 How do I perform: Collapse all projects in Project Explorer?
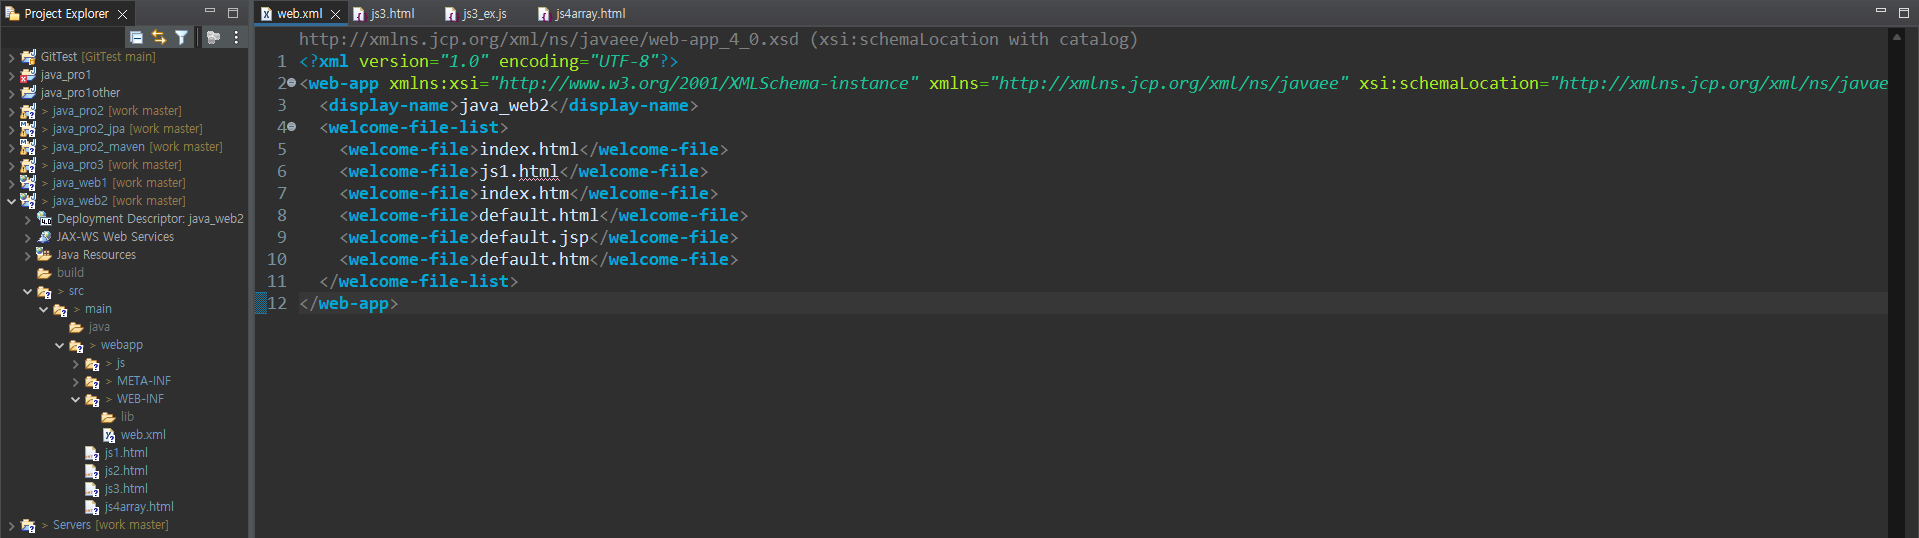pyautogui.click(x=137, y=37)
